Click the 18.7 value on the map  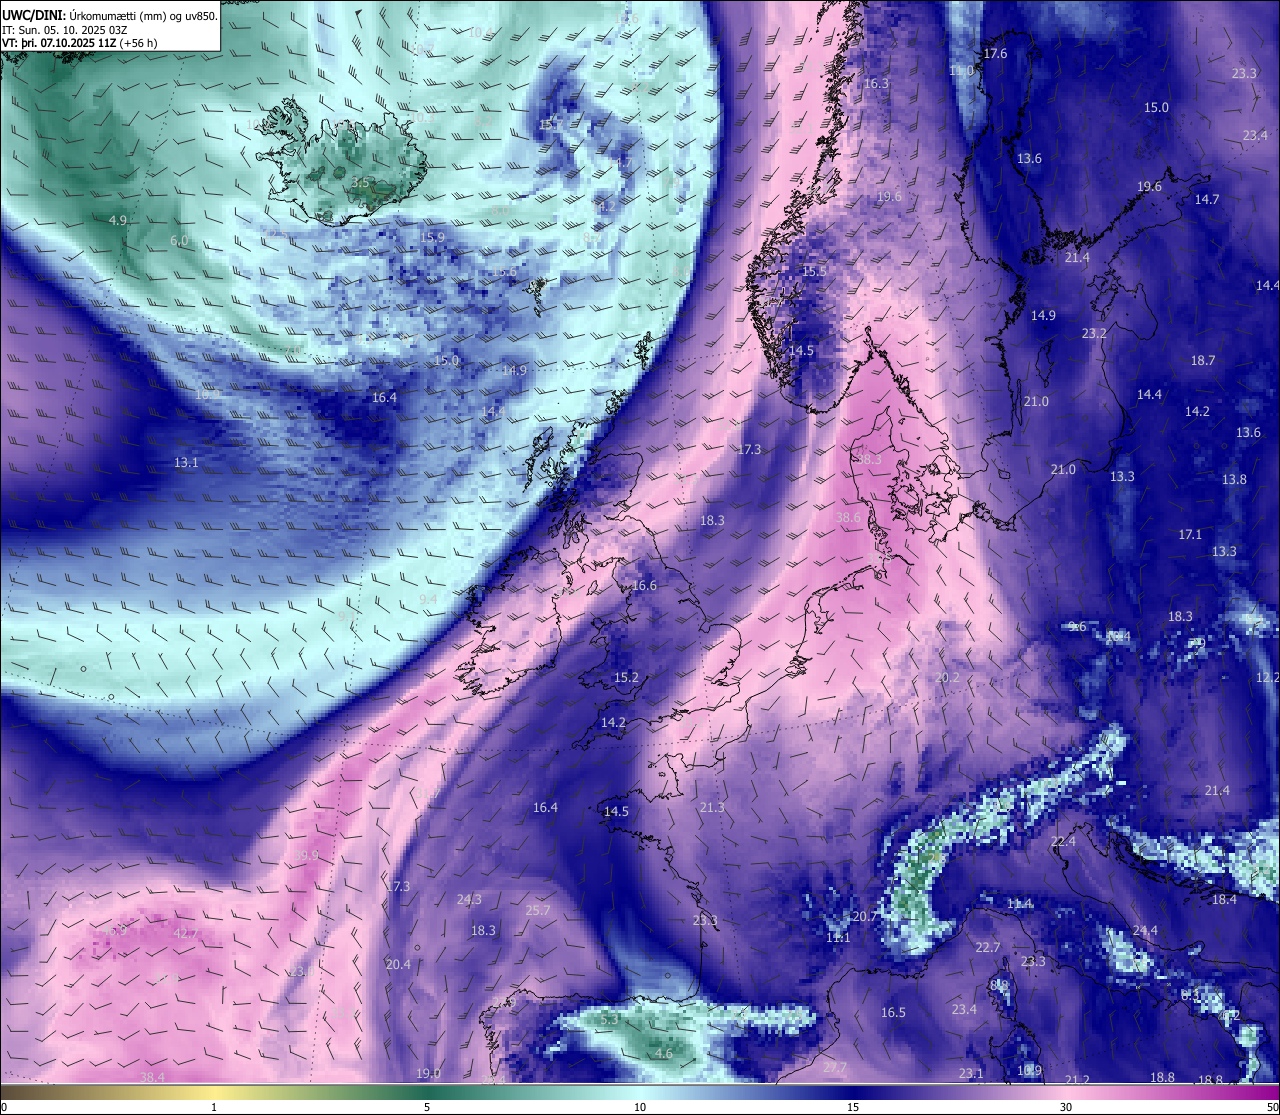click(1203, 361)
